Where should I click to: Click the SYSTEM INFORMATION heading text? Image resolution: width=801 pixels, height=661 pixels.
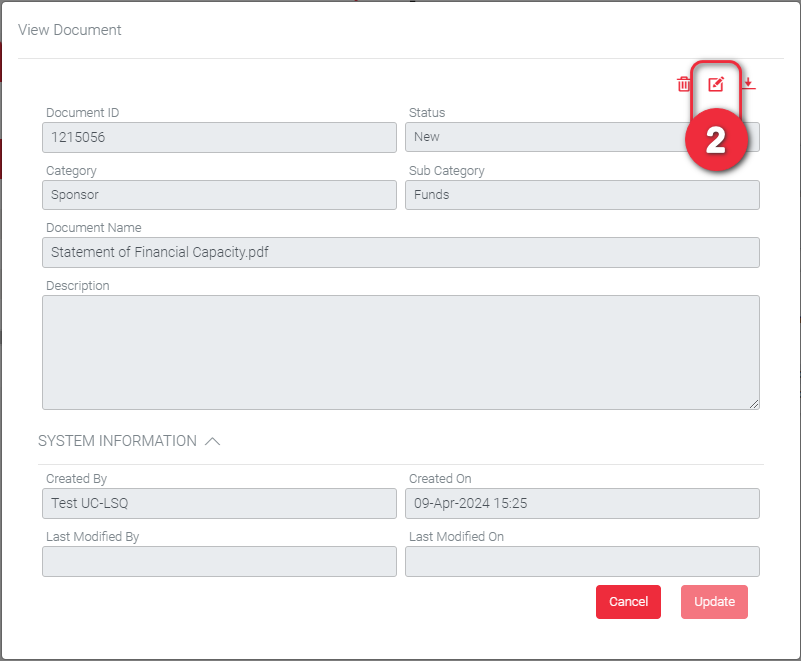(x=117, y=441)
